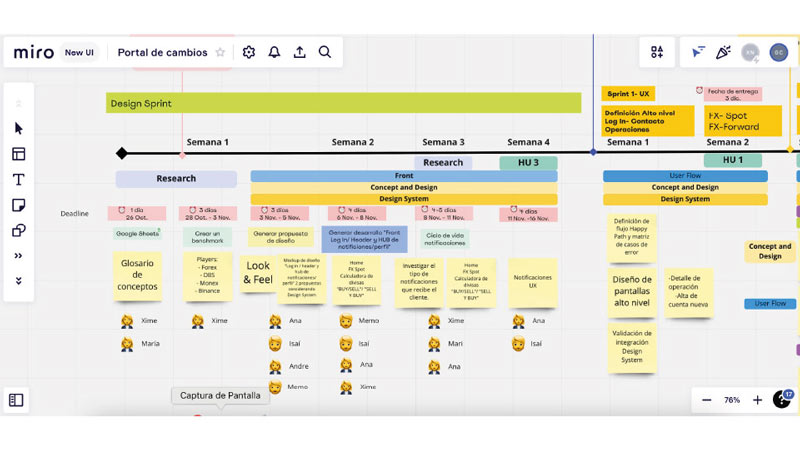Viewport: 800px width, 450px height.
Task: Toggle the New UI switch
Action: [x=80, y=53]
